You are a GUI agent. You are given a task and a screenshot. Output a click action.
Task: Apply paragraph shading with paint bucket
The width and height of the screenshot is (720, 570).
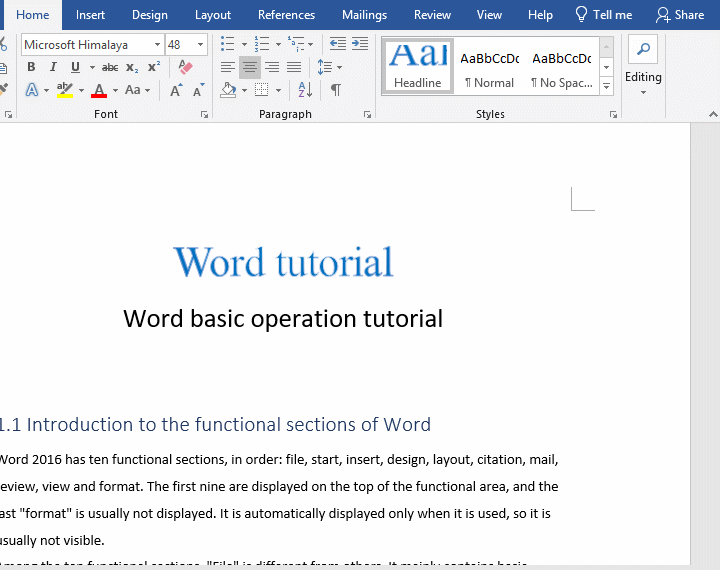click(x=228, y=90)
